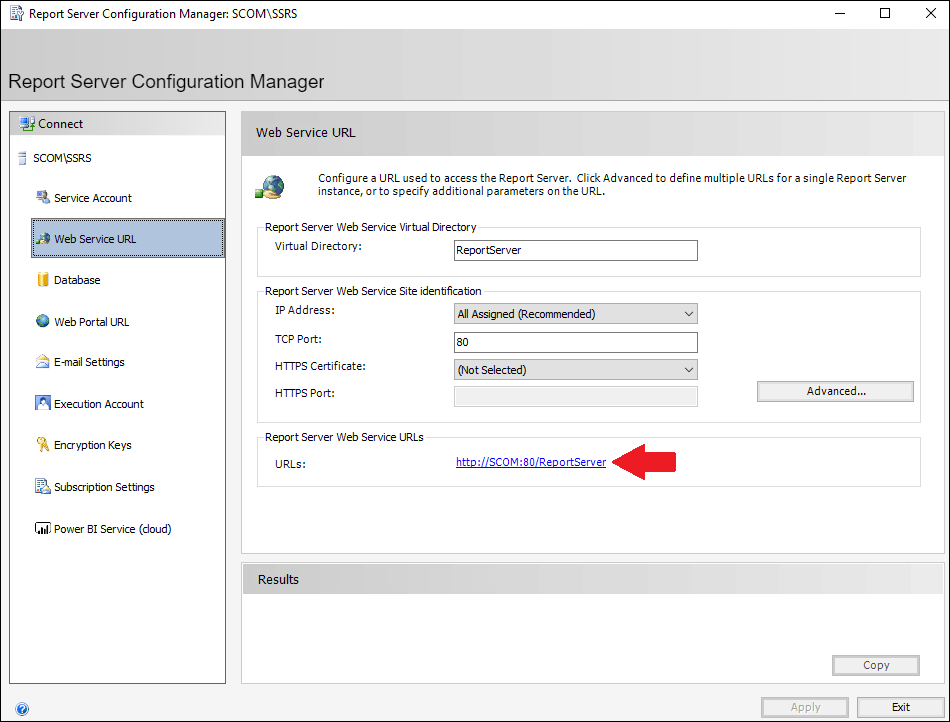
Task: Click the Exit button
Action: pos(900,707)
